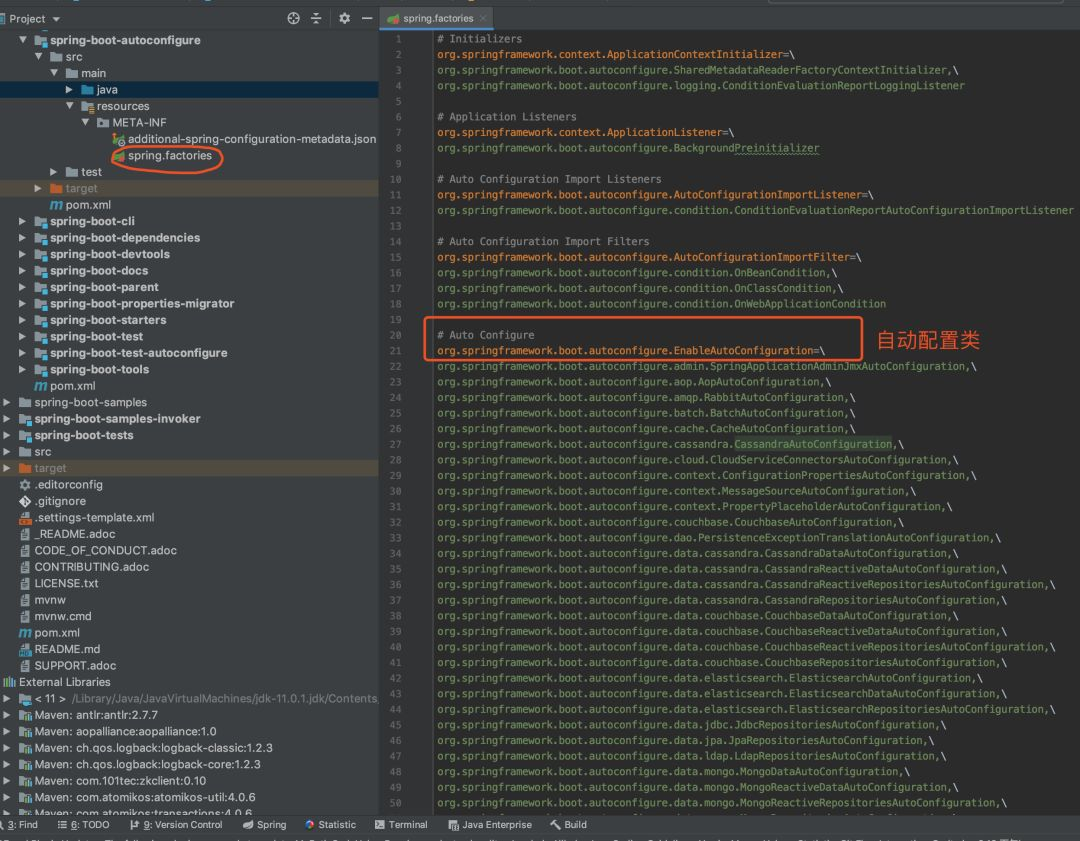The image size is (1080, 841).
Task: Select pom.xml under spring-boot-autoconfigure
Action: click(x=88, y=205)
